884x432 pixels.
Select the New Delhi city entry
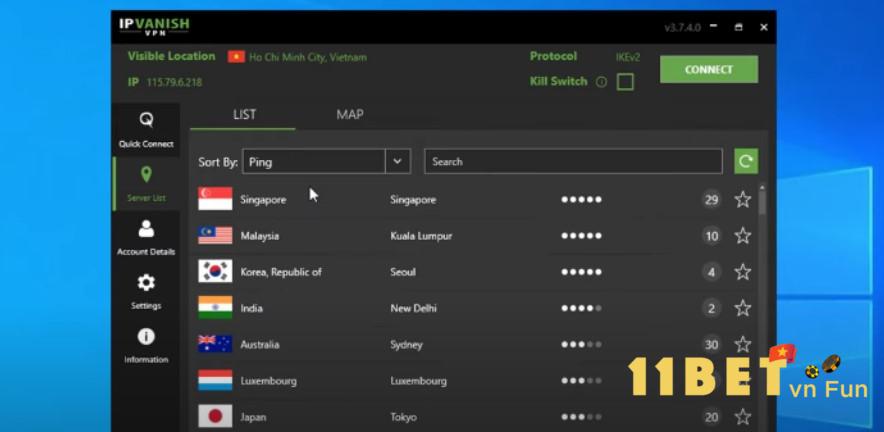[413, 308]
